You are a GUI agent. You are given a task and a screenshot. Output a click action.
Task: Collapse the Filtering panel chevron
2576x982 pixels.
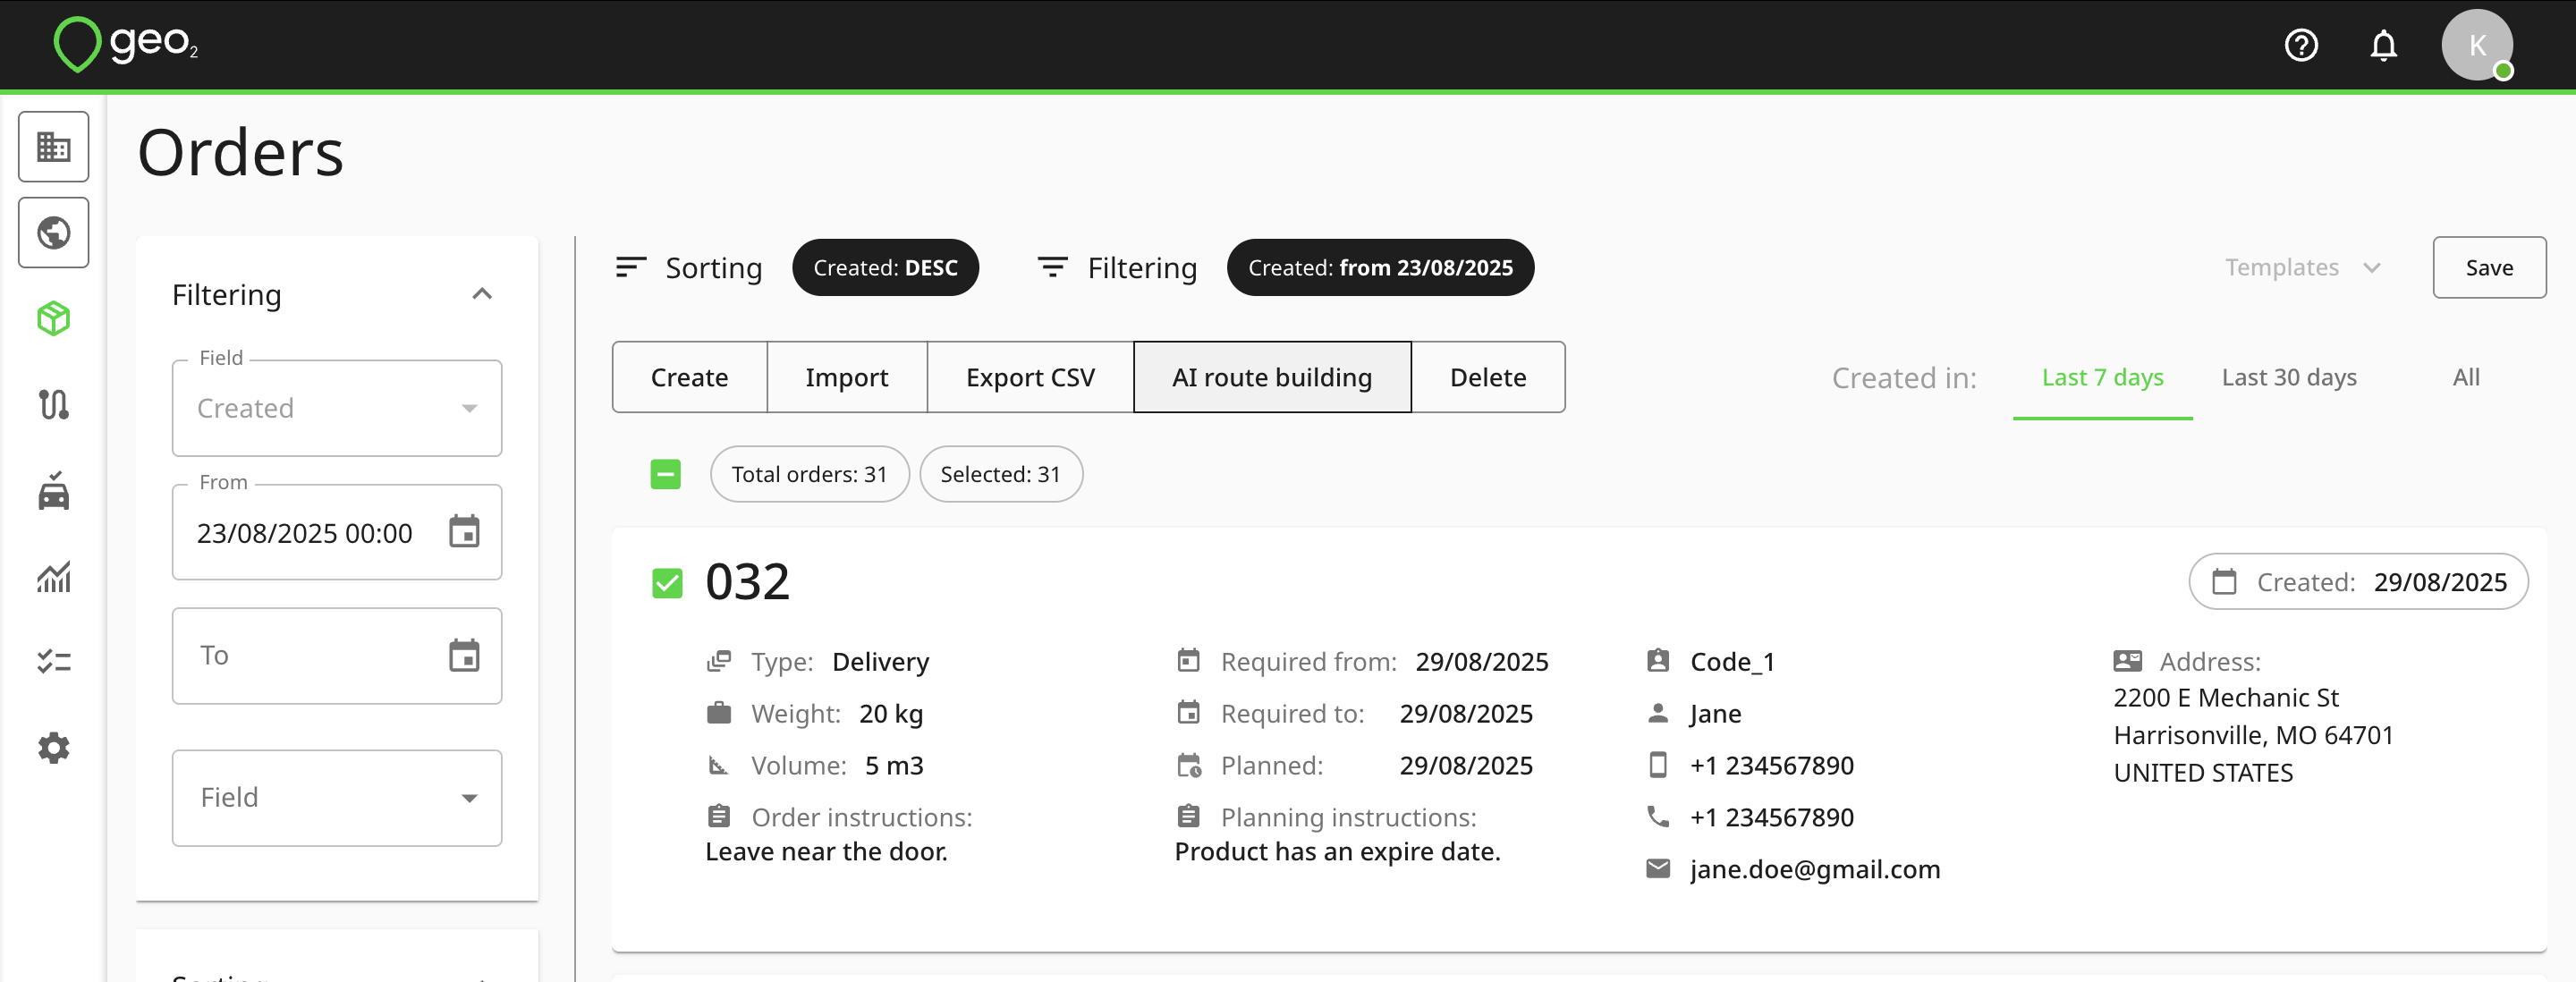482,294
